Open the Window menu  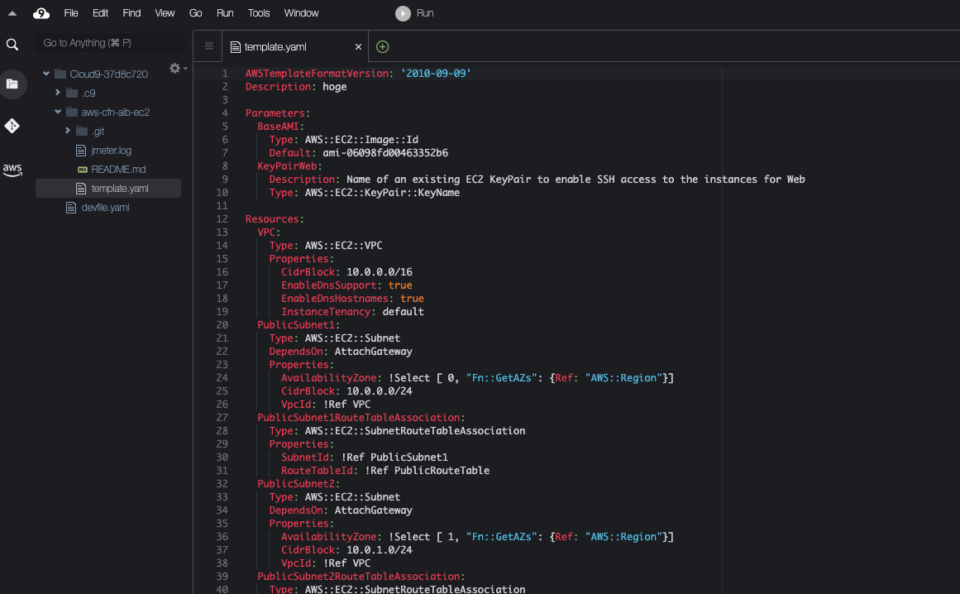pos(301,12)
